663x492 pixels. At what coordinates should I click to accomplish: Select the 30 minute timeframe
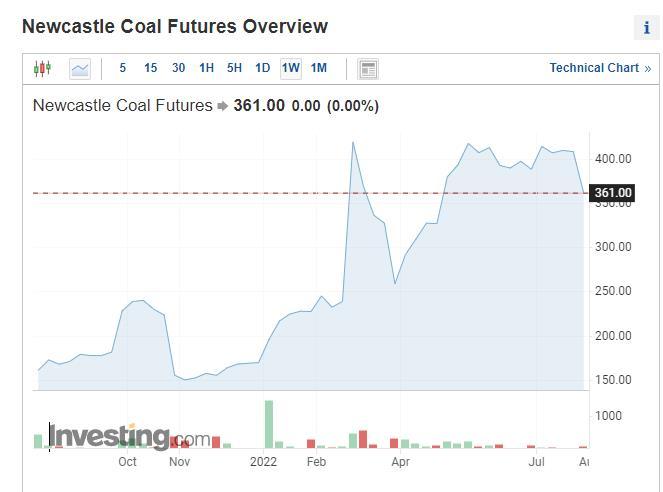(x=178, y=68)
